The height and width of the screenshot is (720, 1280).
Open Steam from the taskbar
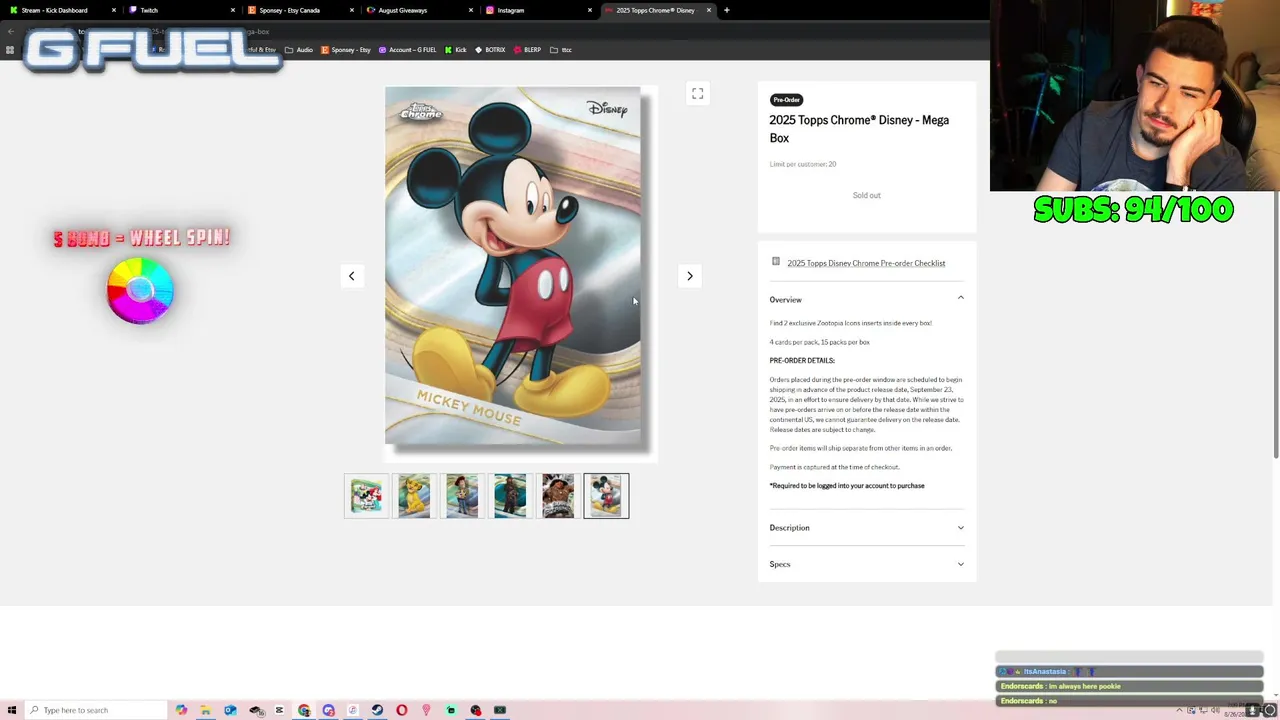377,710
